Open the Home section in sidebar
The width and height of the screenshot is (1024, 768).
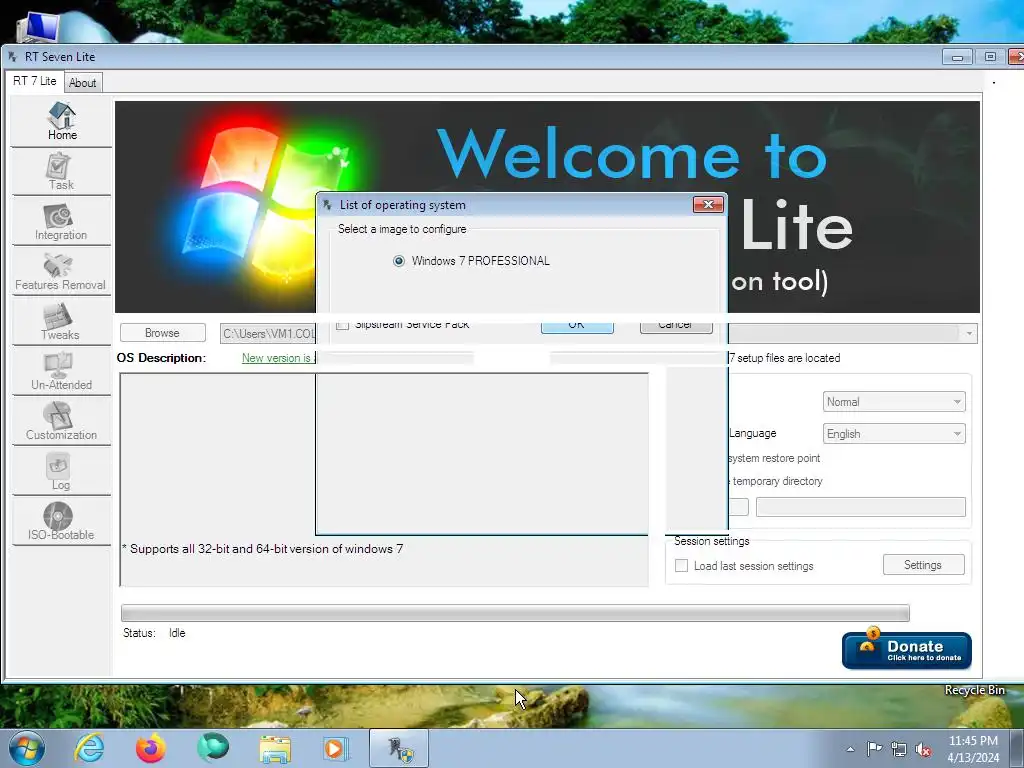click(61, 121)
